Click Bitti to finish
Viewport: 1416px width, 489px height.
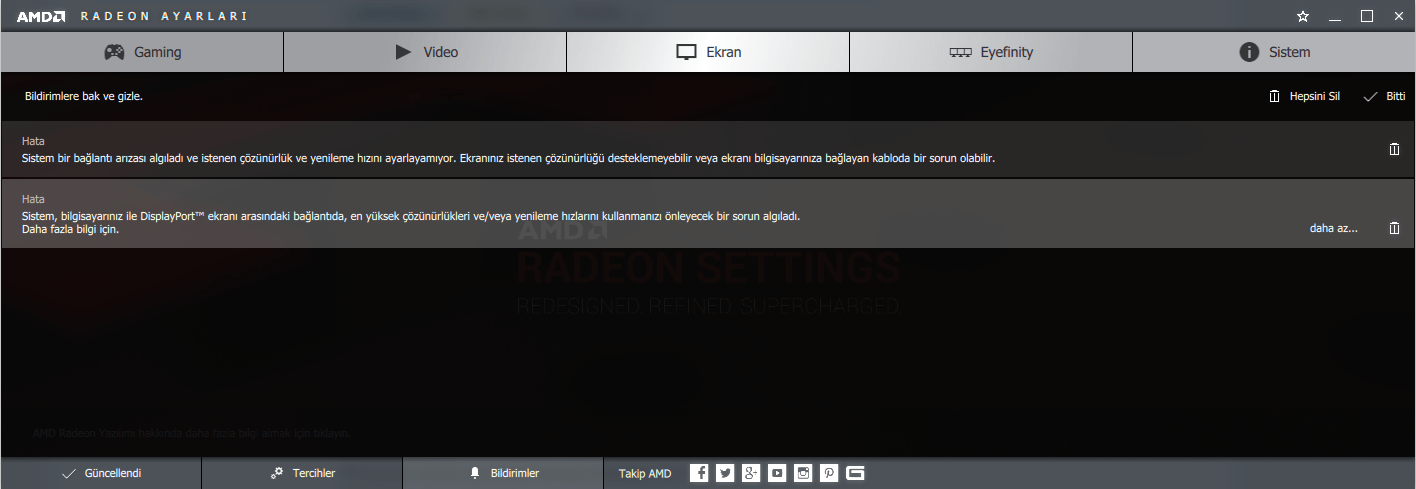click(1384, 97)
